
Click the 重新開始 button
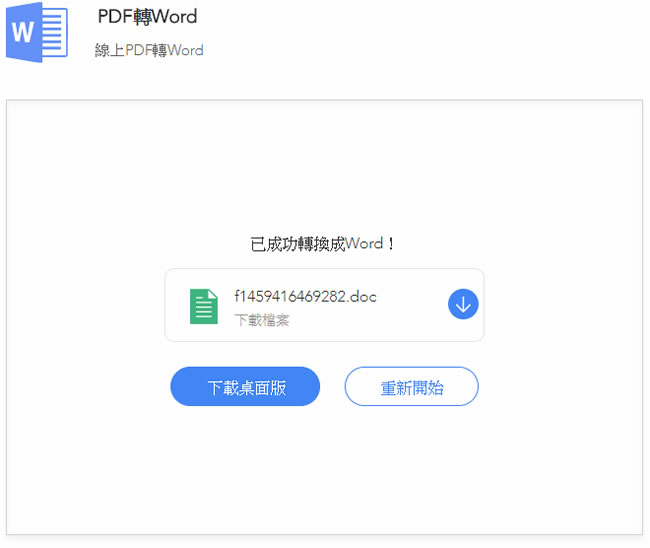[412, 386]
